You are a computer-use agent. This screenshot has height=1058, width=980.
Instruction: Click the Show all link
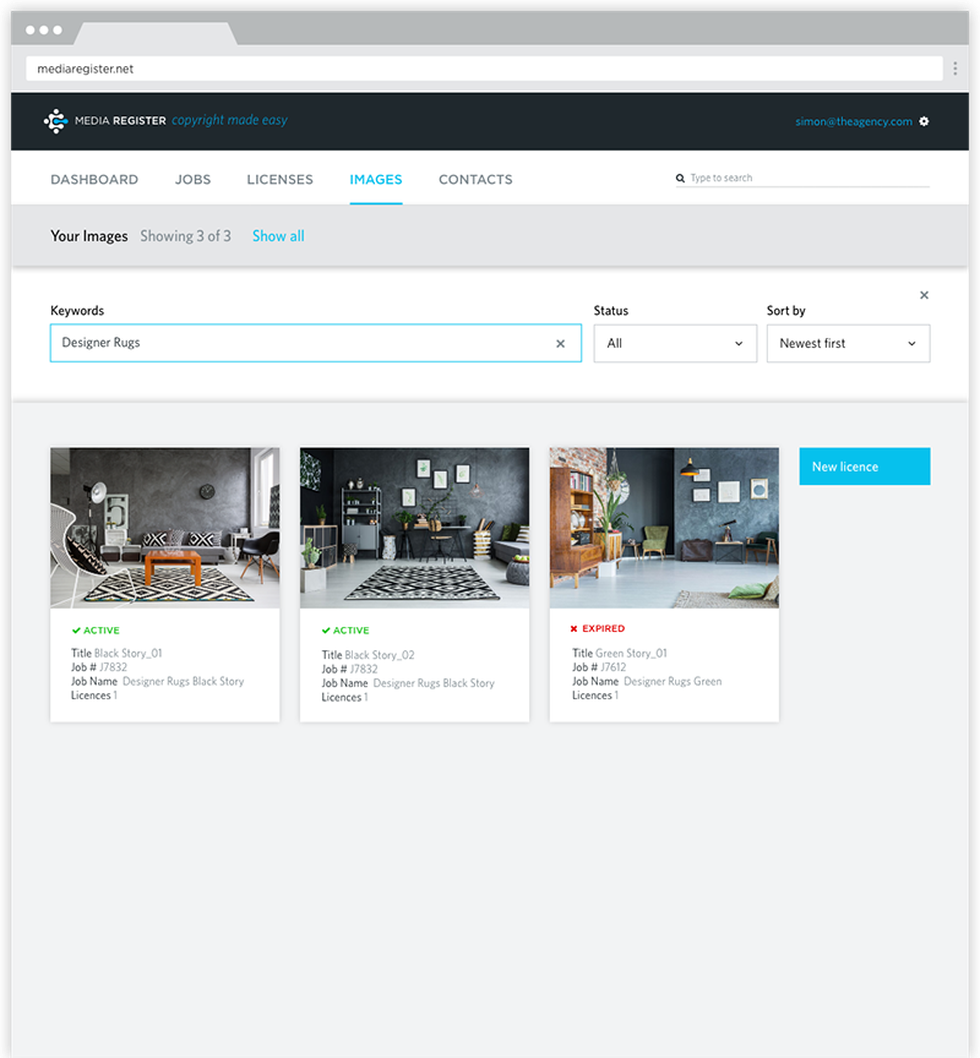point(278,236)
